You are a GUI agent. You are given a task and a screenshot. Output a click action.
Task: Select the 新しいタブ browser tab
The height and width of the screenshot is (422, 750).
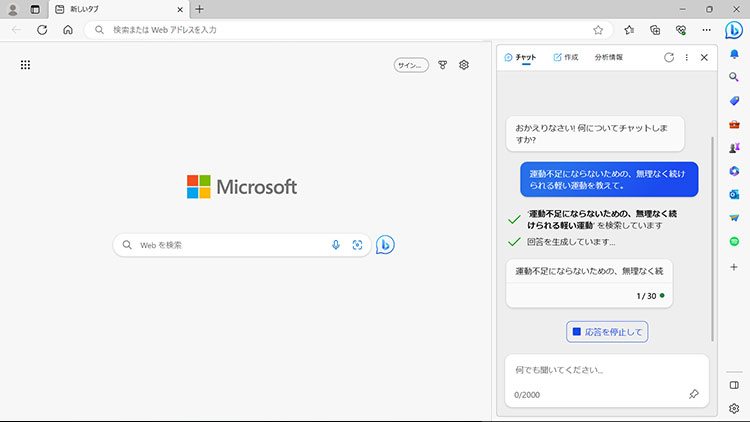pyautogui.click(x=119, y=9)
